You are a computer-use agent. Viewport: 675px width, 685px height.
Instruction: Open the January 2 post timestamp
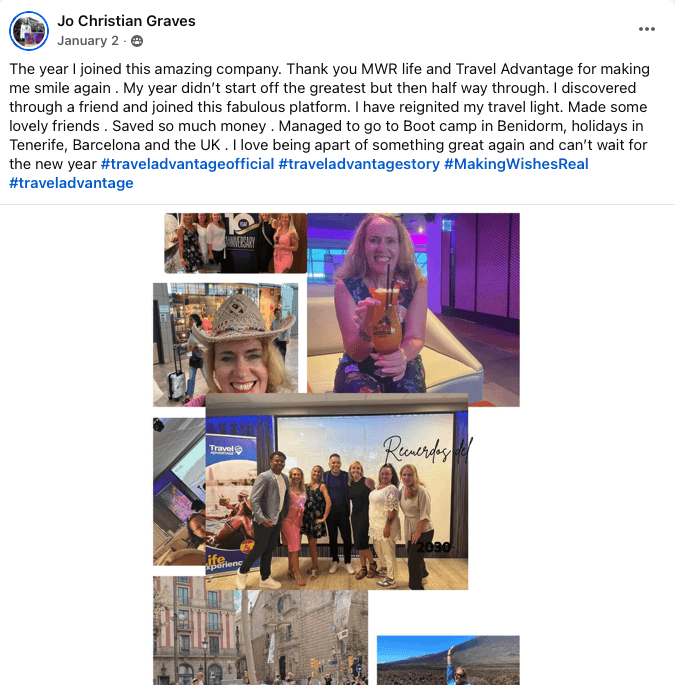coord(88,41)
